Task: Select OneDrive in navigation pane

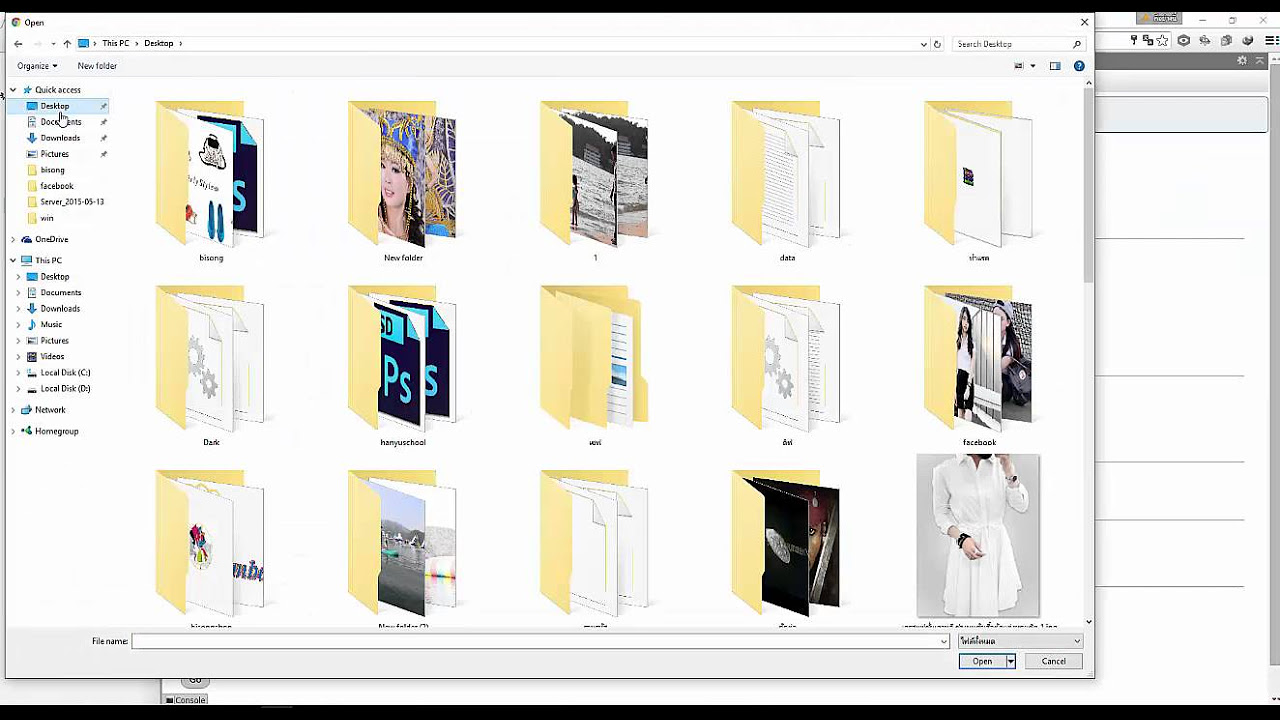Action: pyautogui.click(x=51, y=240)
